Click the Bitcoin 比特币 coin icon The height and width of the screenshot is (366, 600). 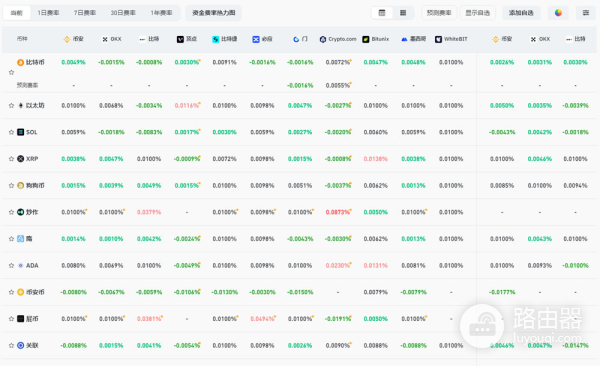coord(20,62)
